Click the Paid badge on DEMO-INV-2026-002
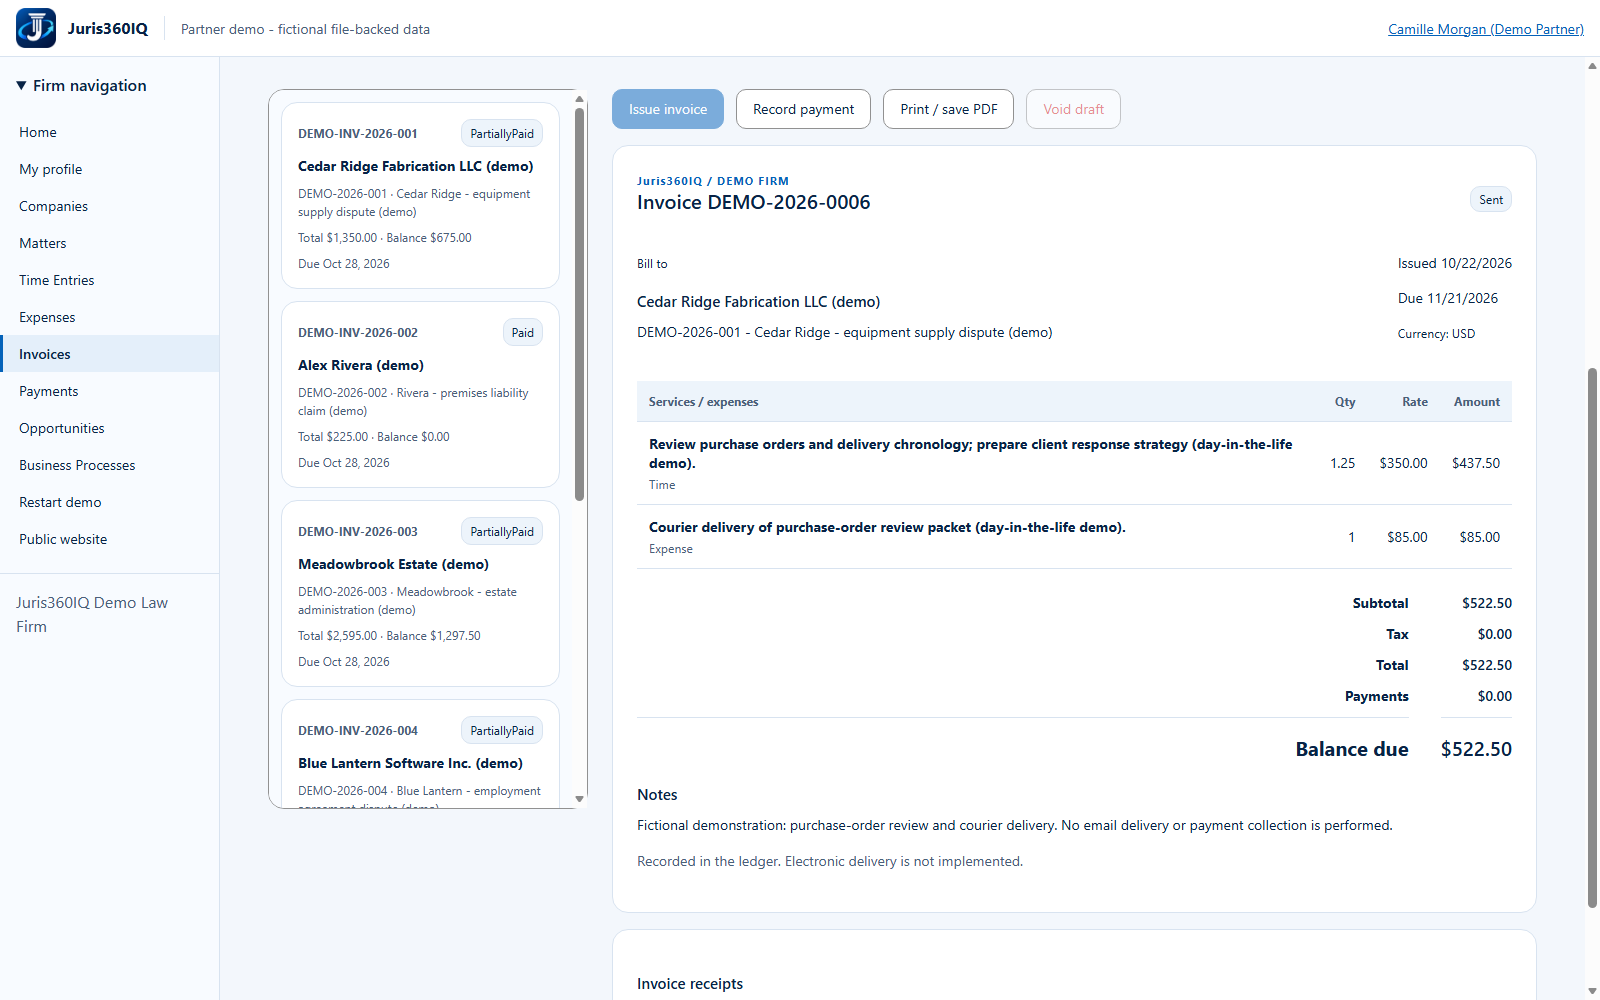This screenshot has width=1600, height=1000. click(x=523, y=333)
